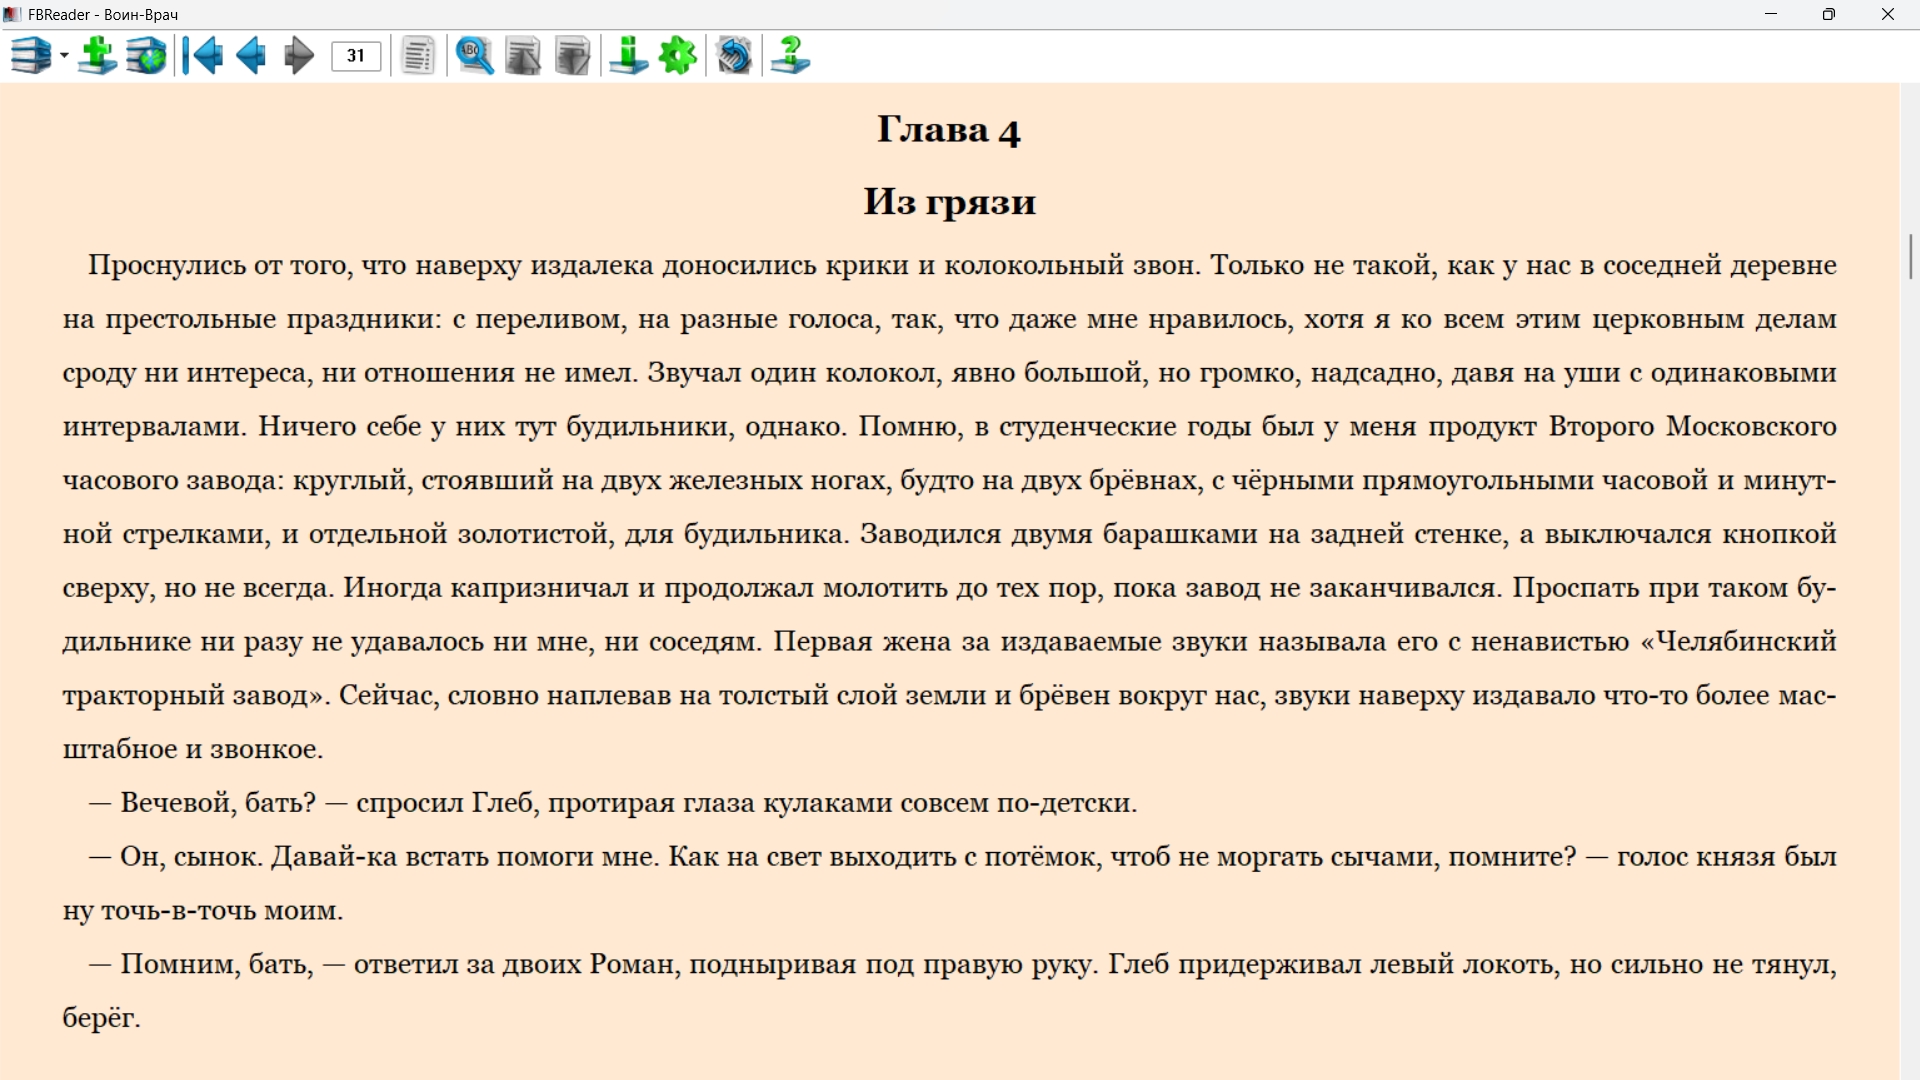The image size is (1920, 1080).
Task: Go forward with the gray right arrow
Action: [x=298, y=56]
